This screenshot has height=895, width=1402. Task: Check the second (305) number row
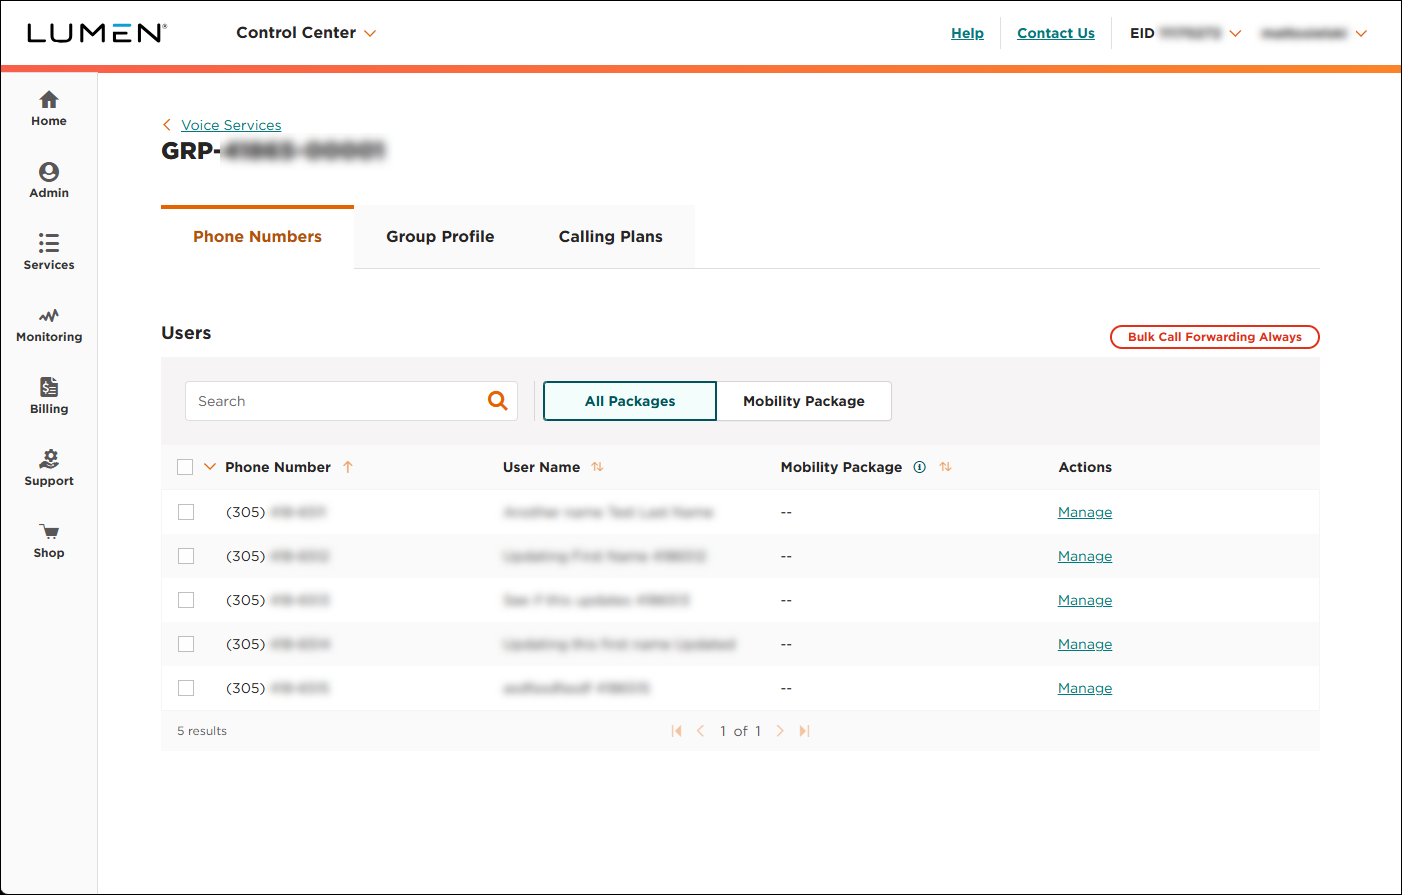pos(186,556)
